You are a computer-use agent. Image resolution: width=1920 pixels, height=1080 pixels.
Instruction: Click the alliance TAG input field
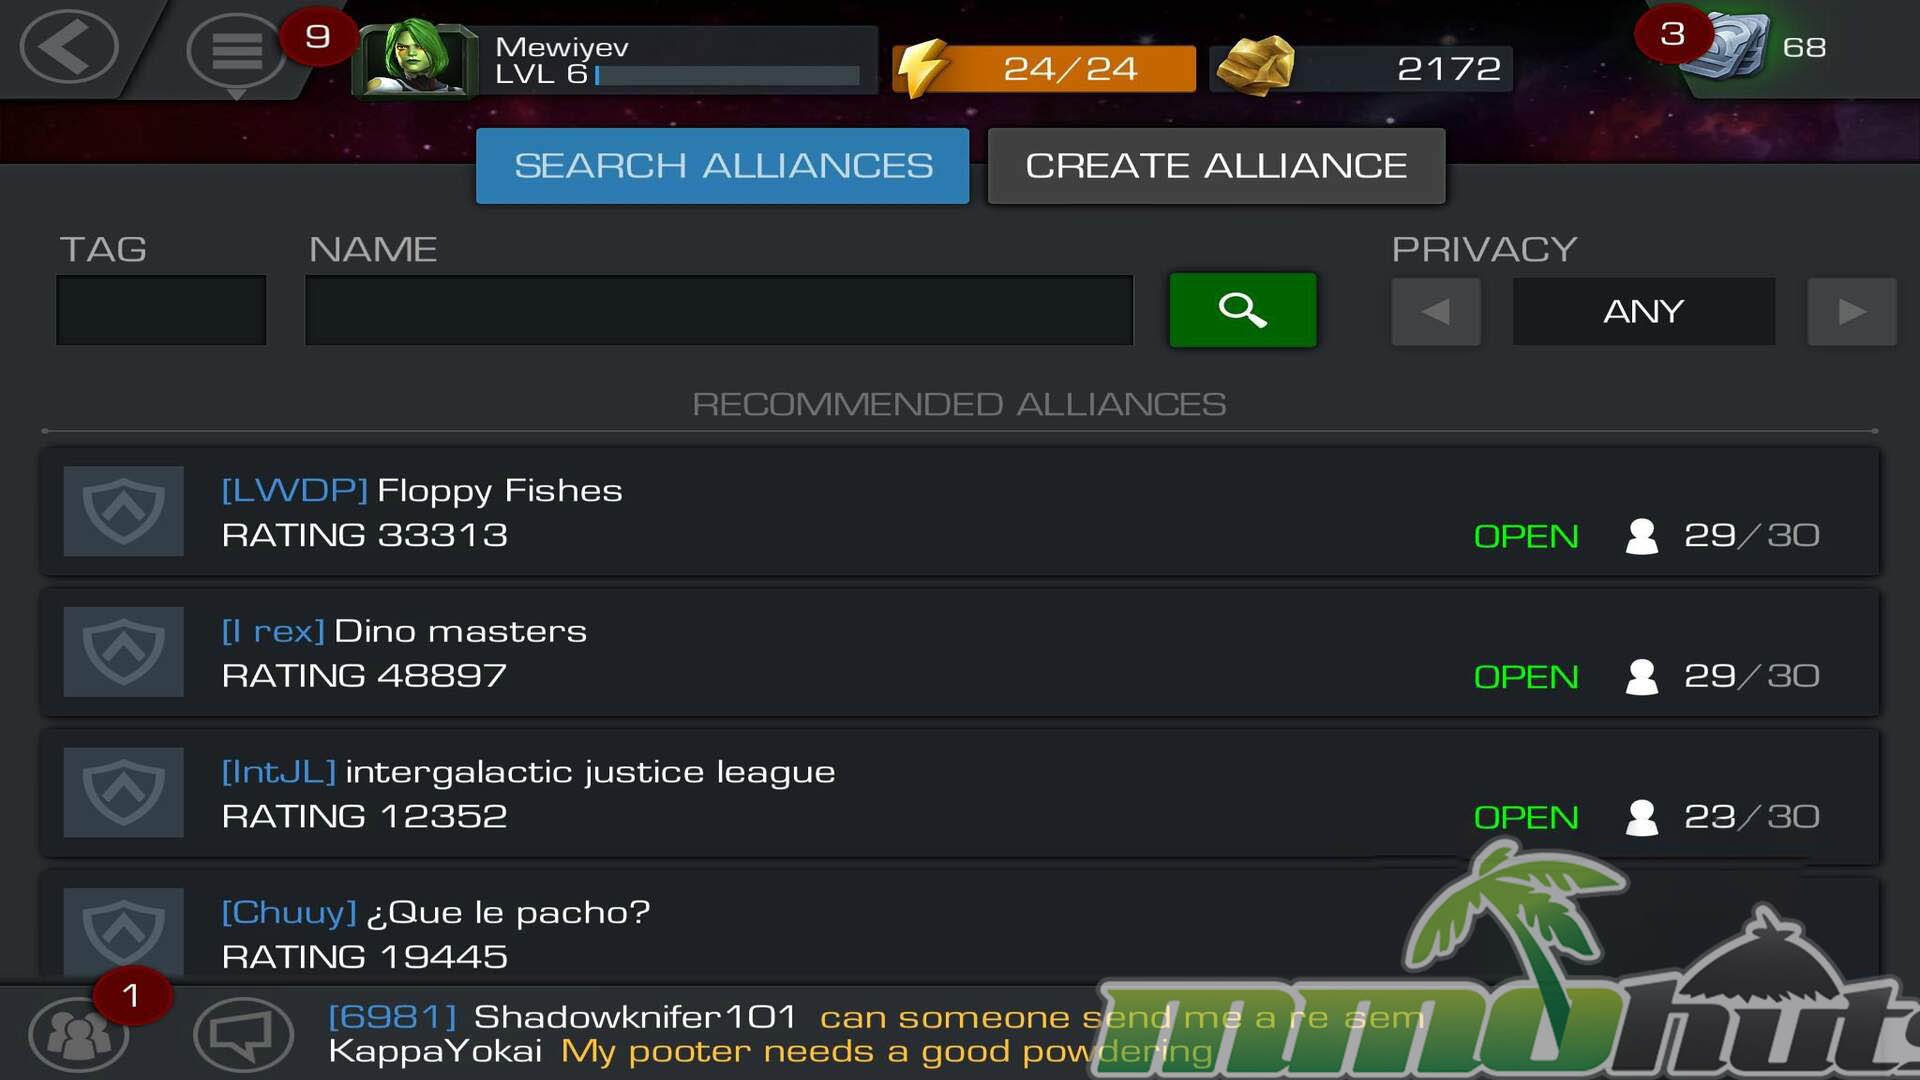coord(161,310)
